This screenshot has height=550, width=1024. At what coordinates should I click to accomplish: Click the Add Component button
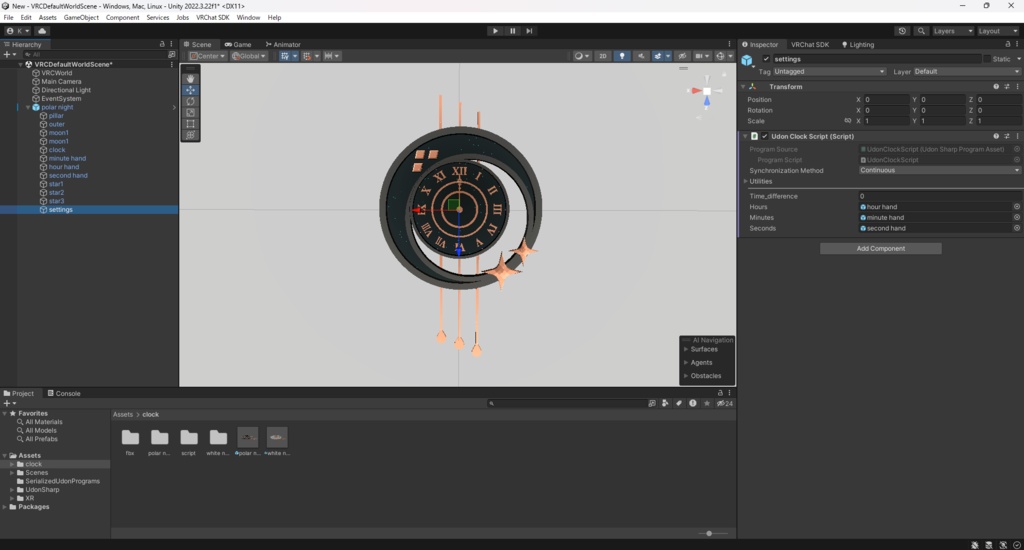(880, 248)
